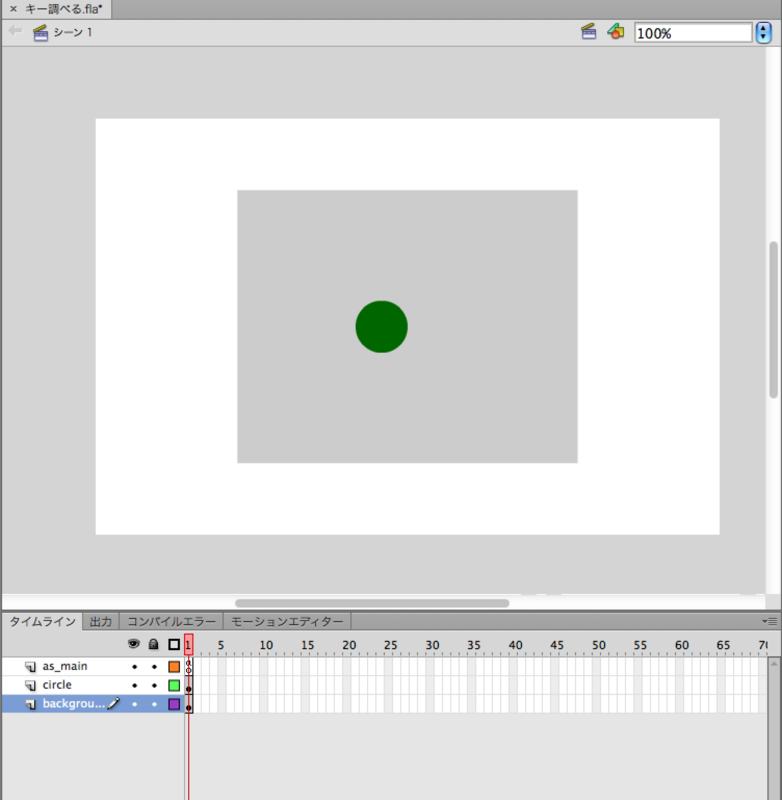Toggle visibility of all layers with eye icon
Viewport: 782px width, 800px height.
pos(134,644)
